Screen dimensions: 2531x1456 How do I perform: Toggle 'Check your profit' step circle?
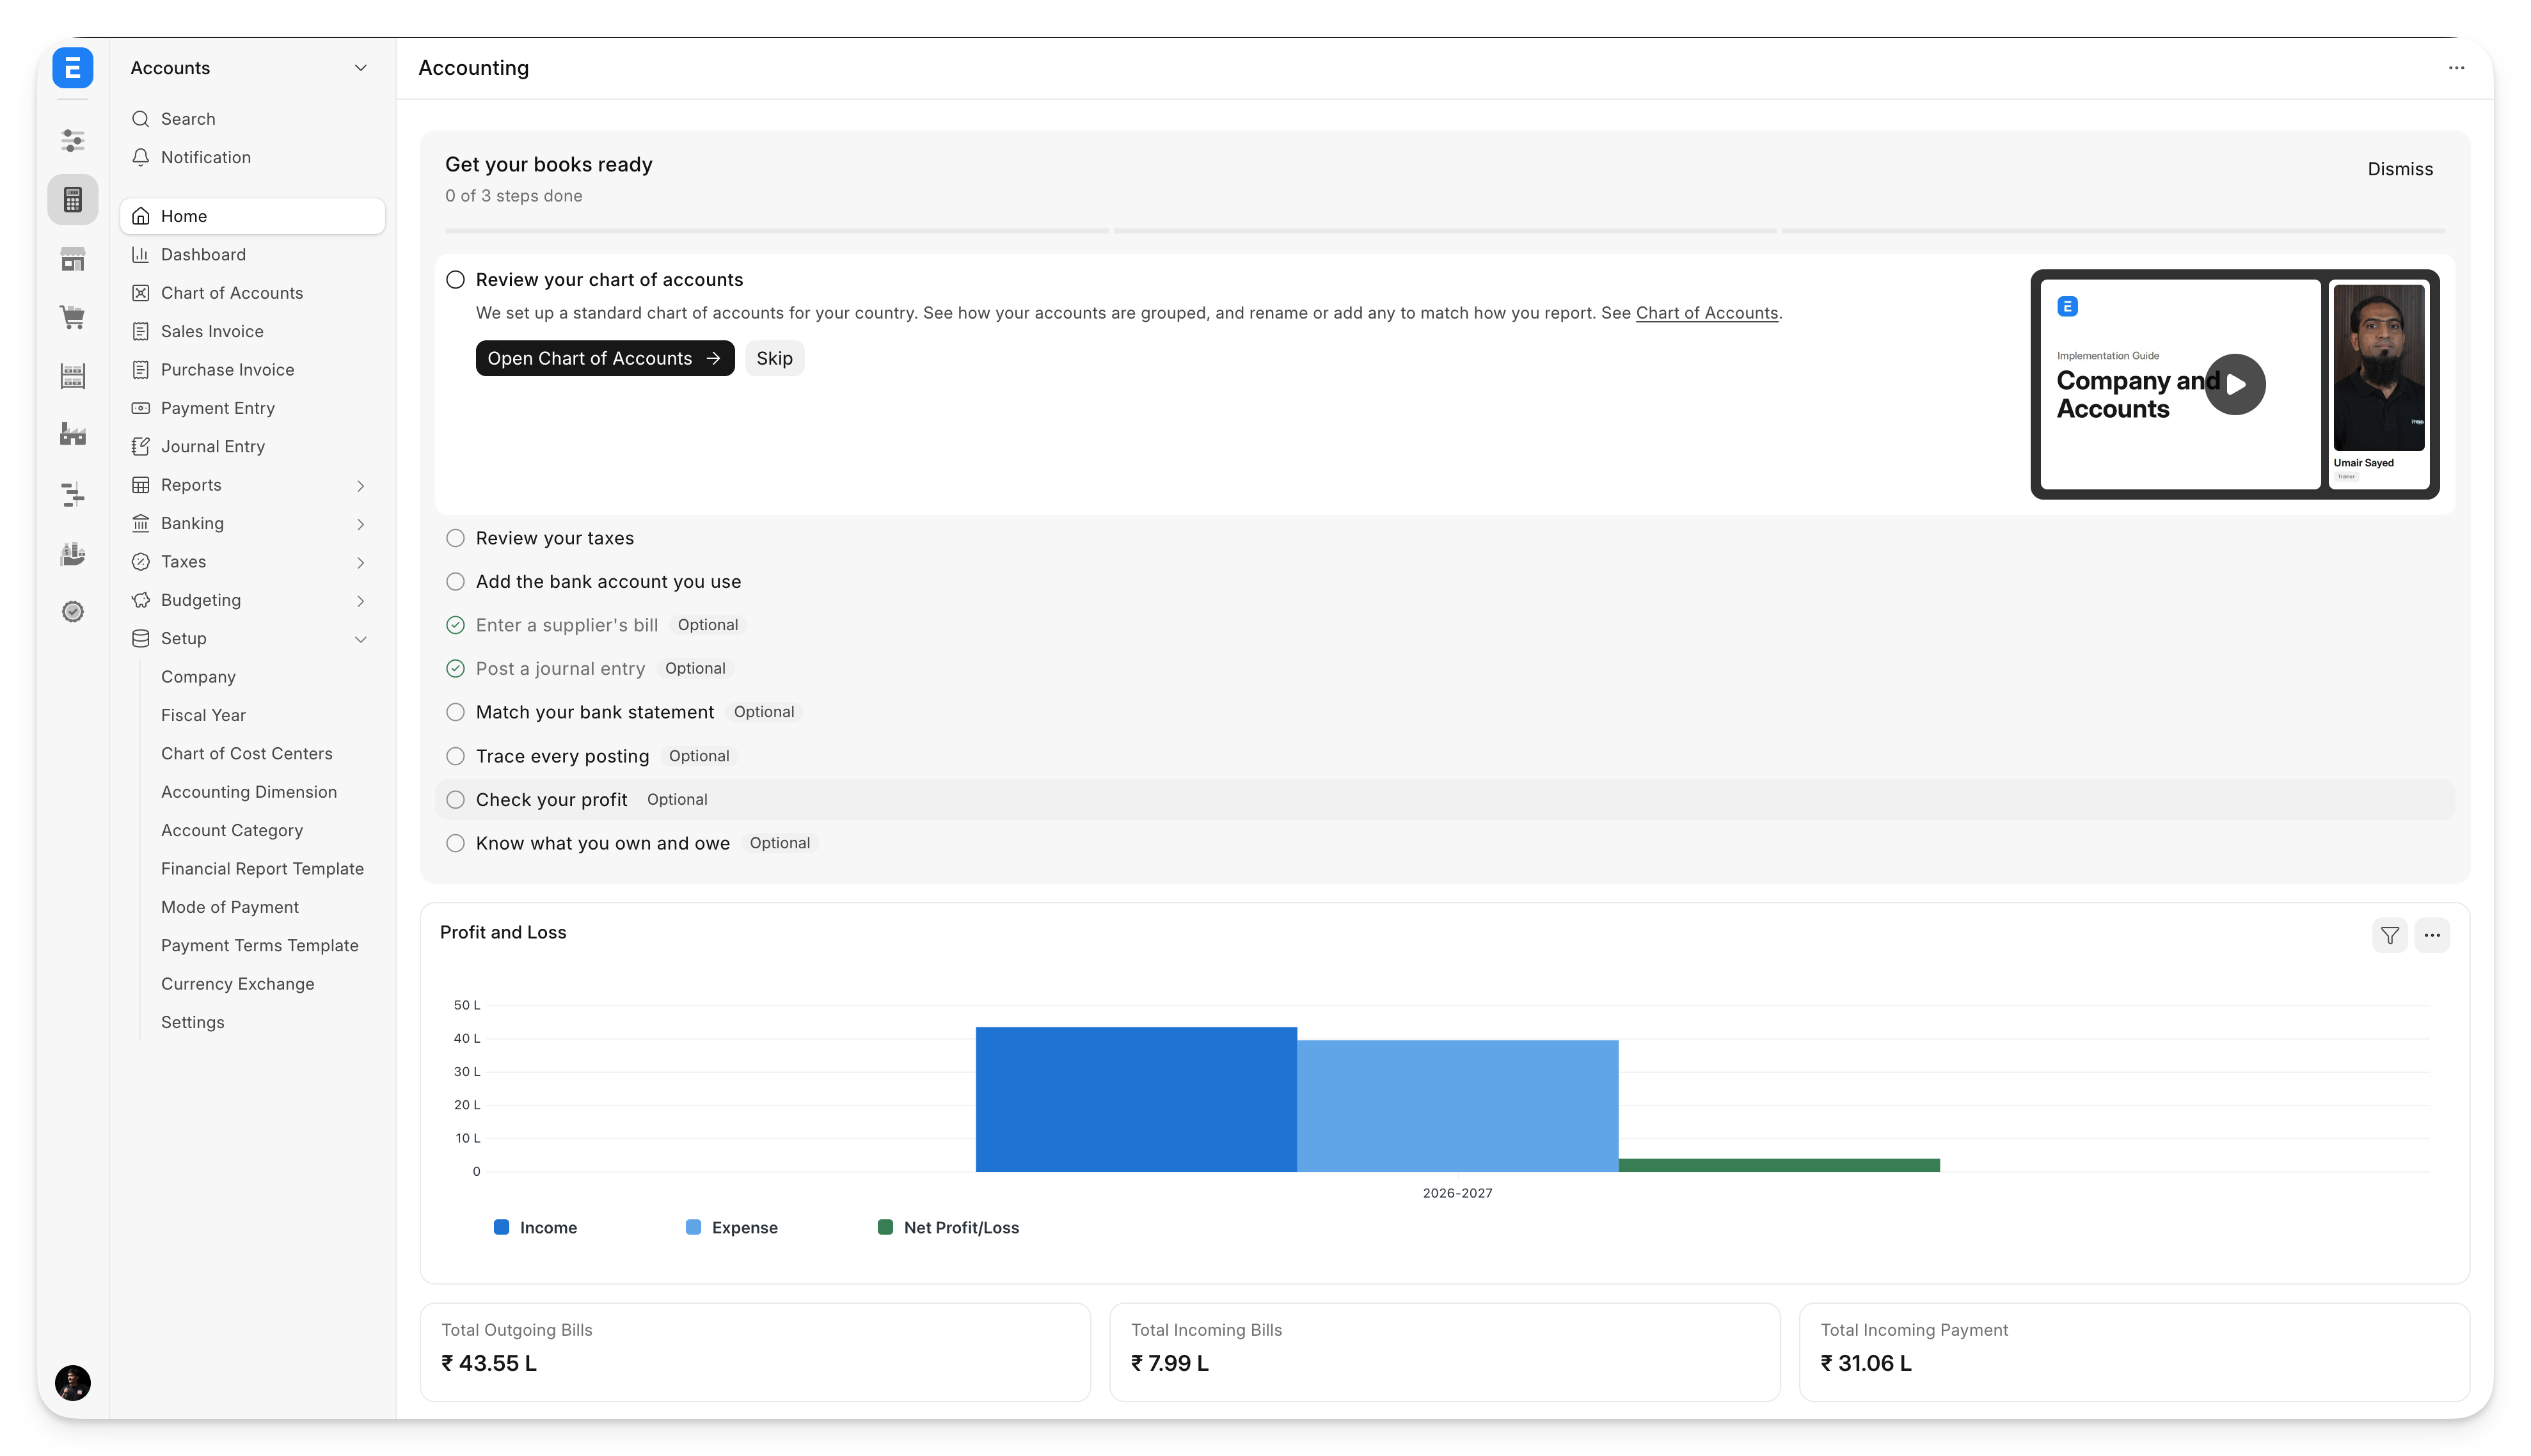click(x=455, y=800)
